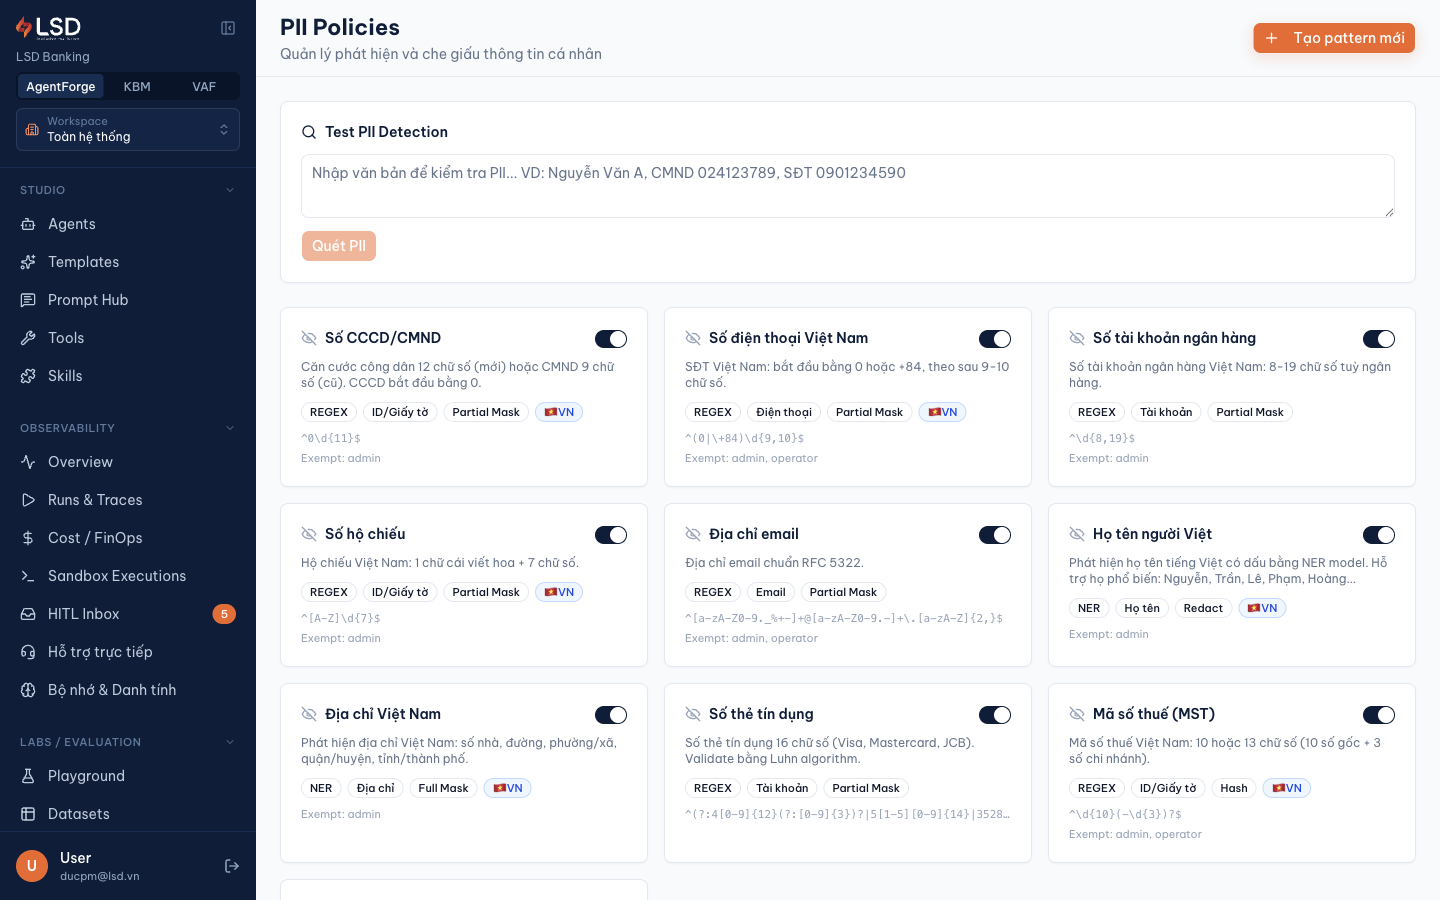1440x900 pixels.
Task: Disable the Số CCCD/CMND policy toggle
Action: [611, 339]
